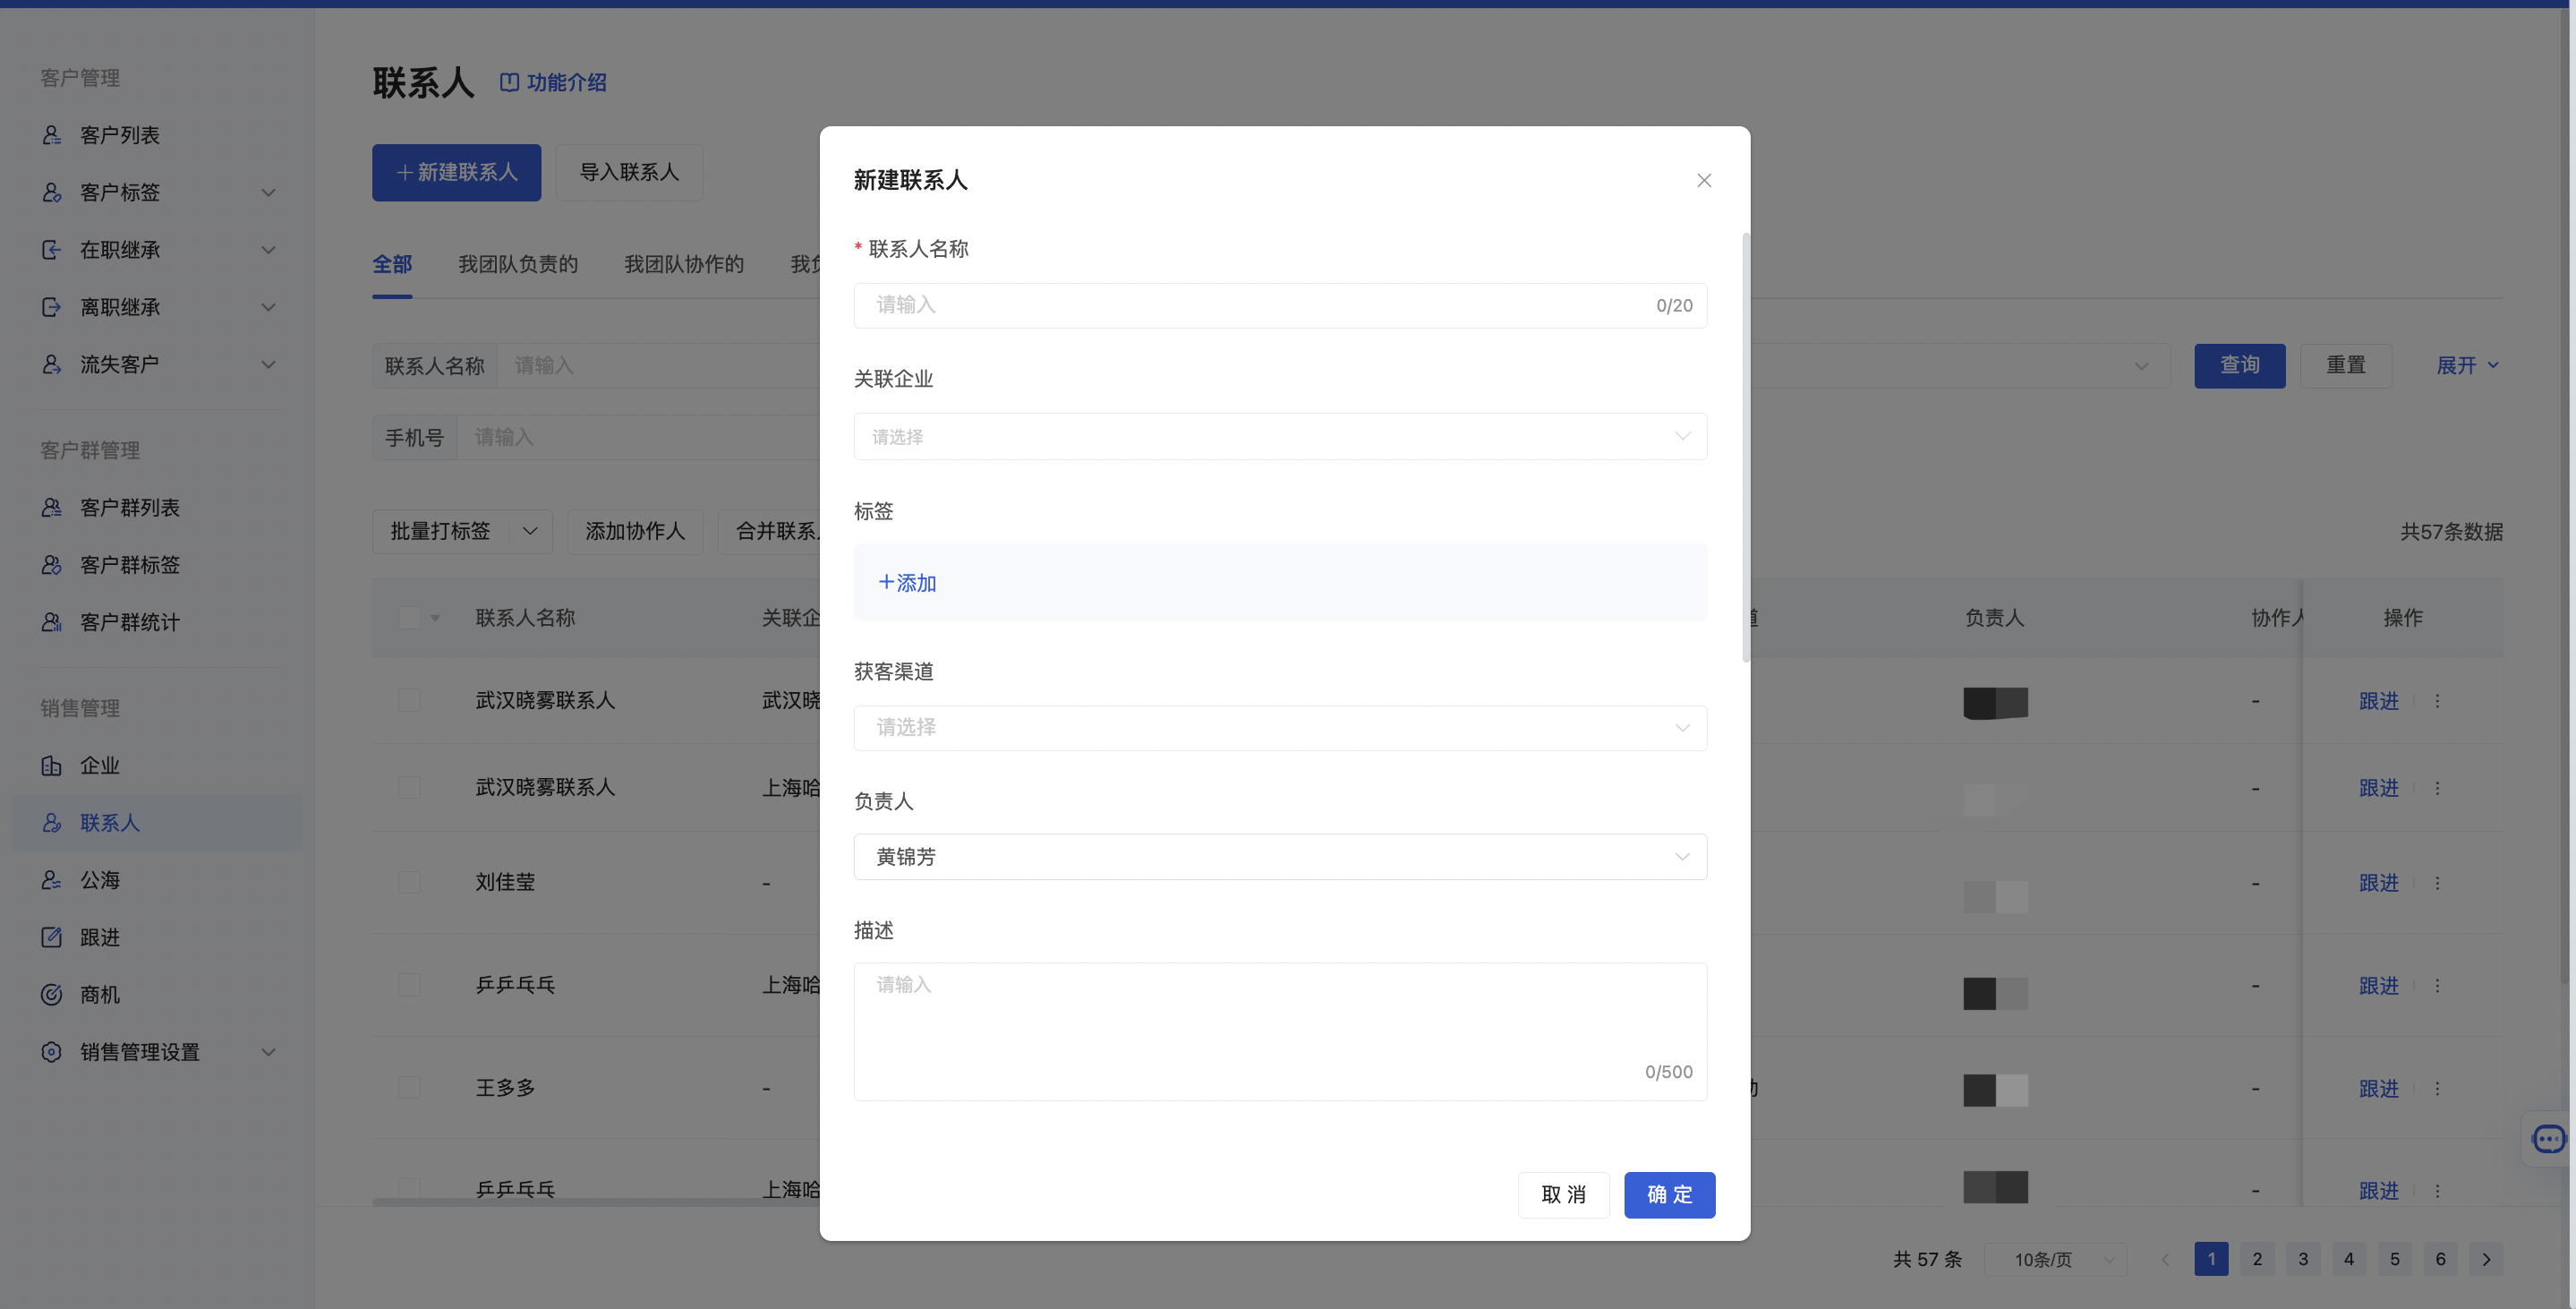Open the 功能介绍 link
This screenshot has height=1309, width=2576.
(553, 82)
